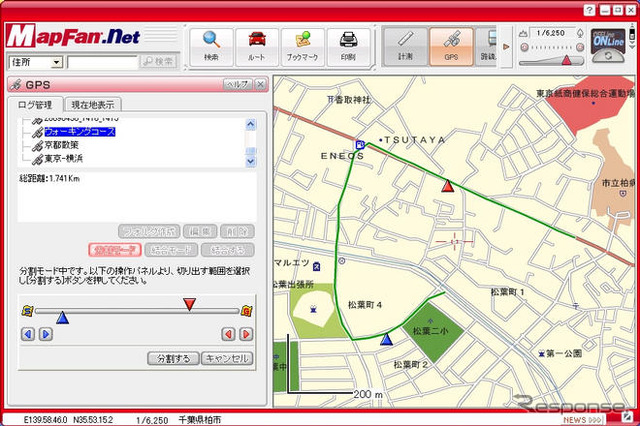640x426 pixels.
Task: Toggle the 結合モード merge mode button
Action: (171, 250)
